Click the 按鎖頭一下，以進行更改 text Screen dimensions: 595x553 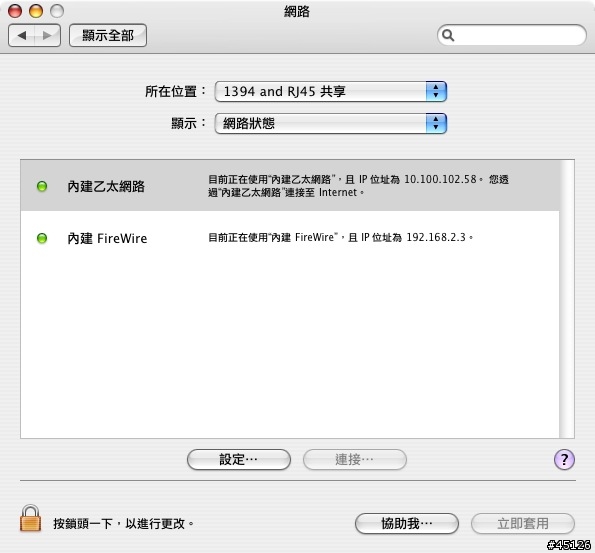(124, 524)
